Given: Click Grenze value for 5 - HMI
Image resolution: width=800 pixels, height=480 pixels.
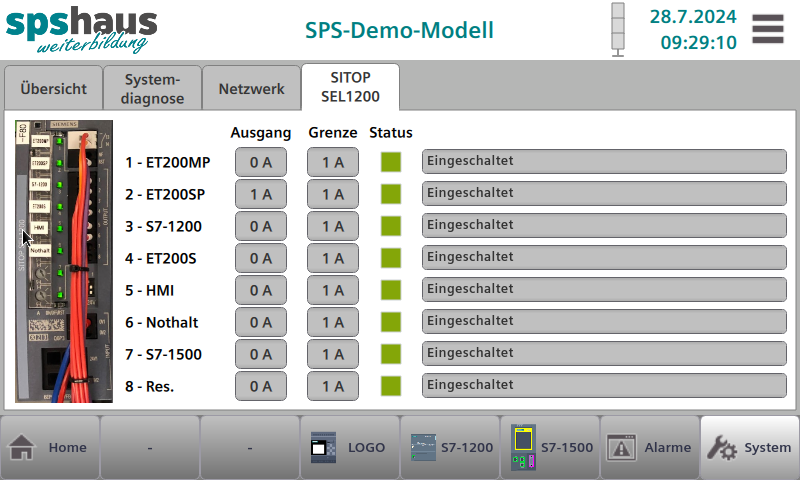Looking at the screenshot, I should tap(333, 290).
